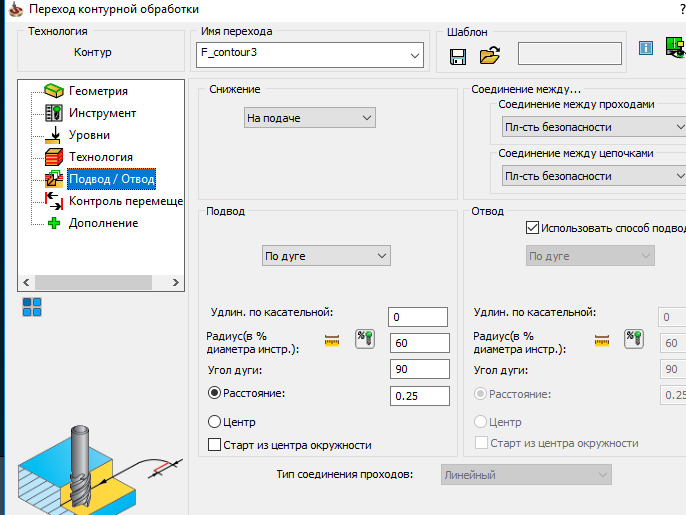
Task: Open template with the folder icon
Action: click(x=489, y=56)
